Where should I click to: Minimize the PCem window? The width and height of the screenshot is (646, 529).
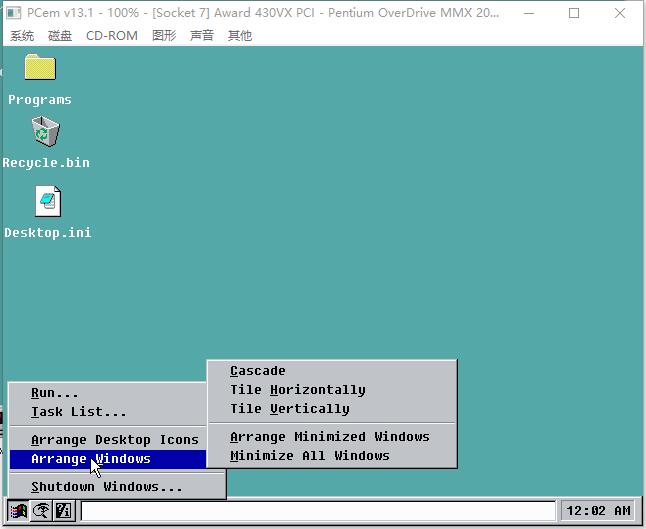pos(529,13)
